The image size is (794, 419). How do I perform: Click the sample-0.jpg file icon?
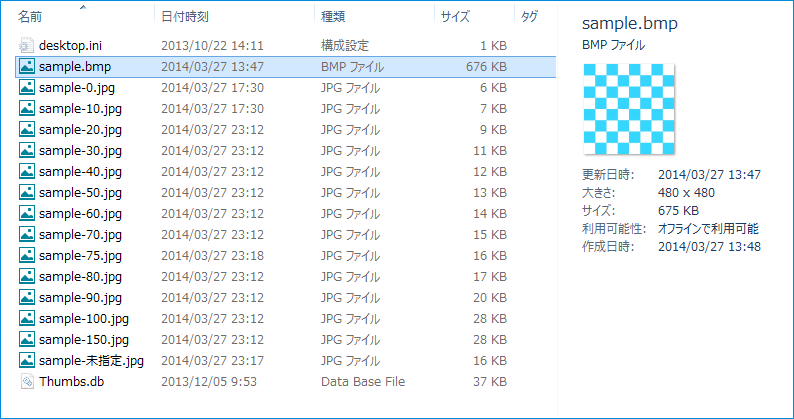(x=27, y=88)
